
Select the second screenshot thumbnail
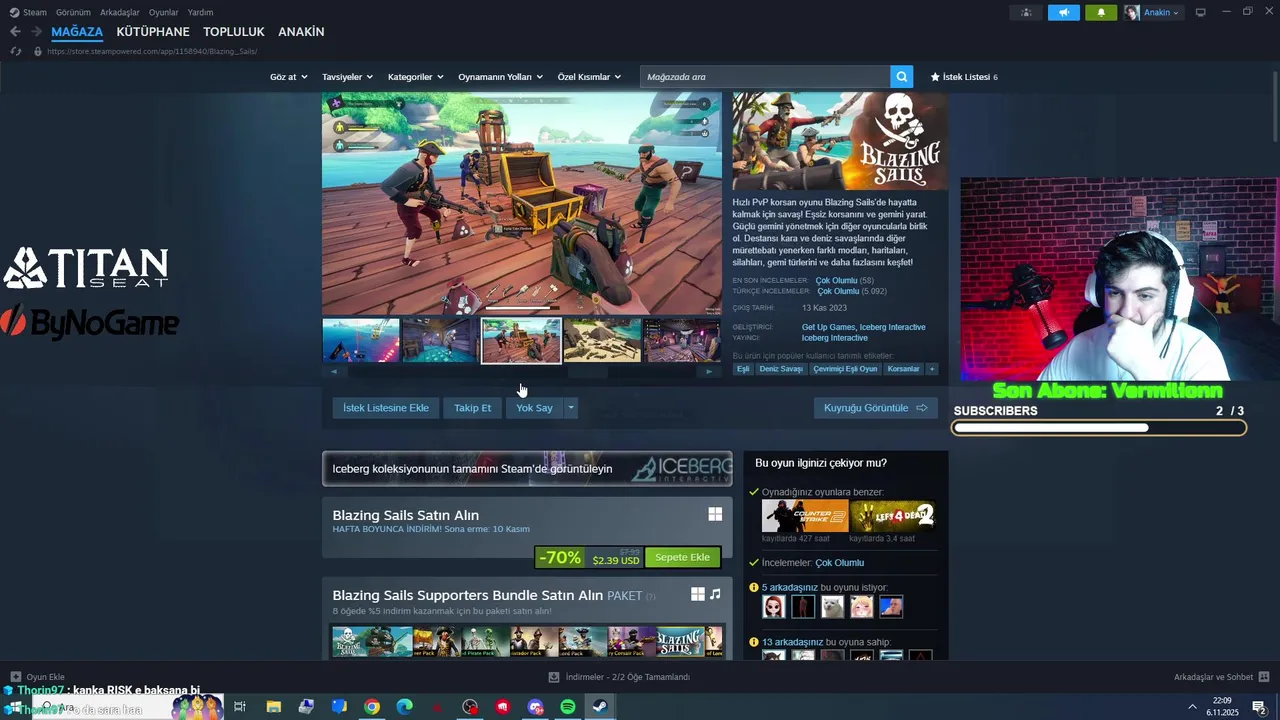coord(440,340)
